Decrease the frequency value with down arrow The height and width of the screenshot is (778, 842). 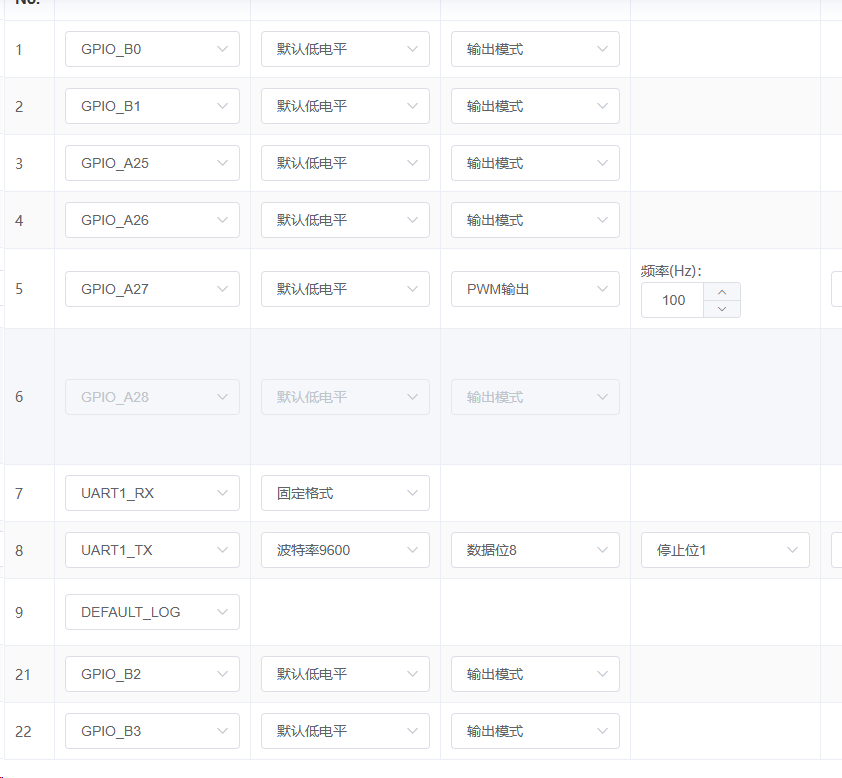[x=722, y=309]
